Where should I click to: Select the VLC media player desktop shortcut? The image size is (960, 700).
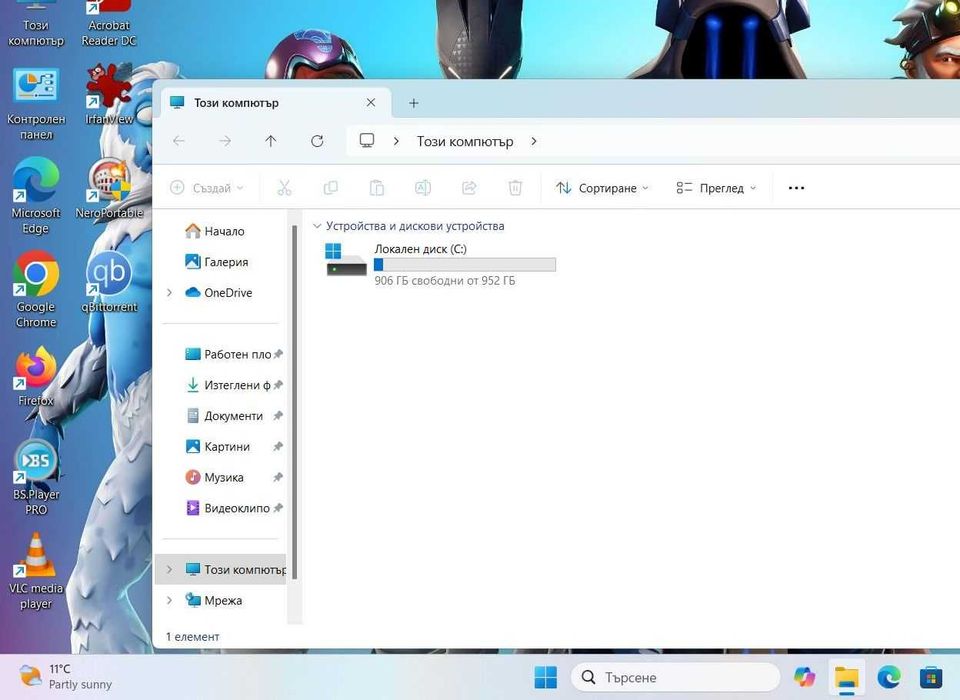click(x=36, y=571)
